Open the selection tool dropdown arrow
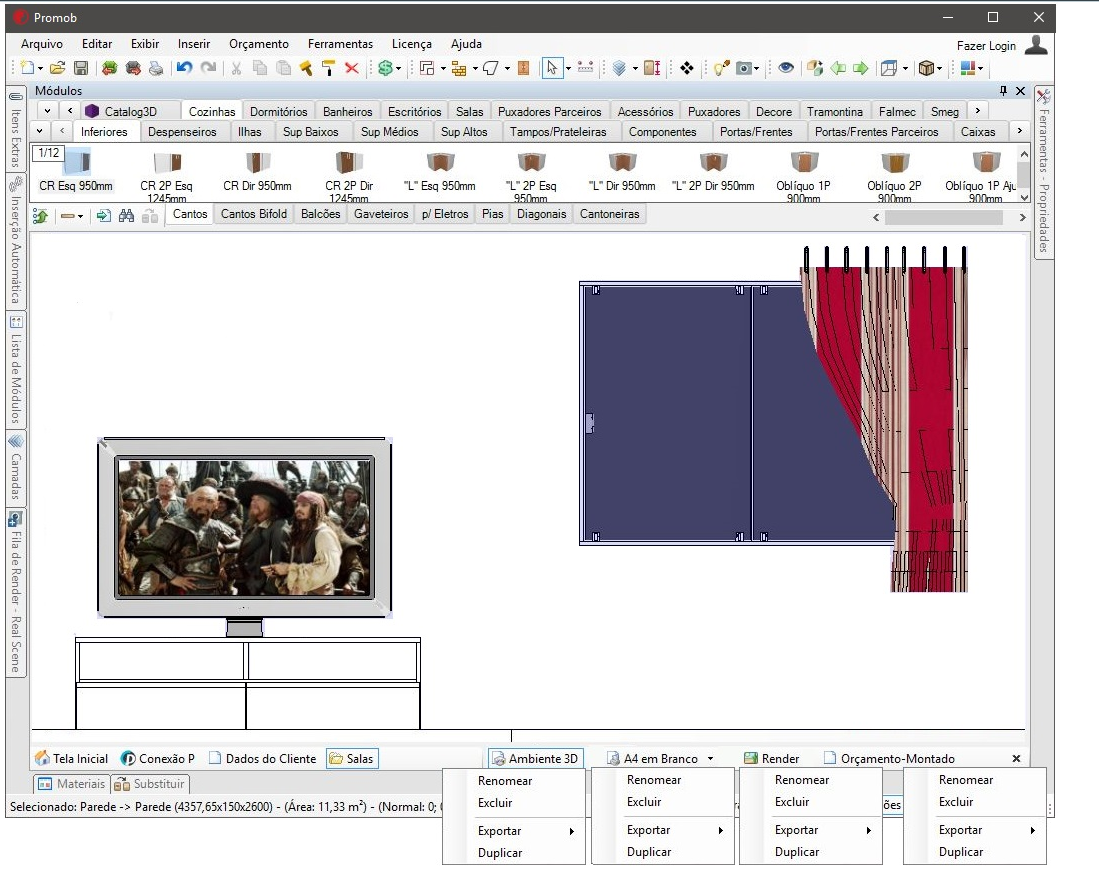 coord(568,69)
